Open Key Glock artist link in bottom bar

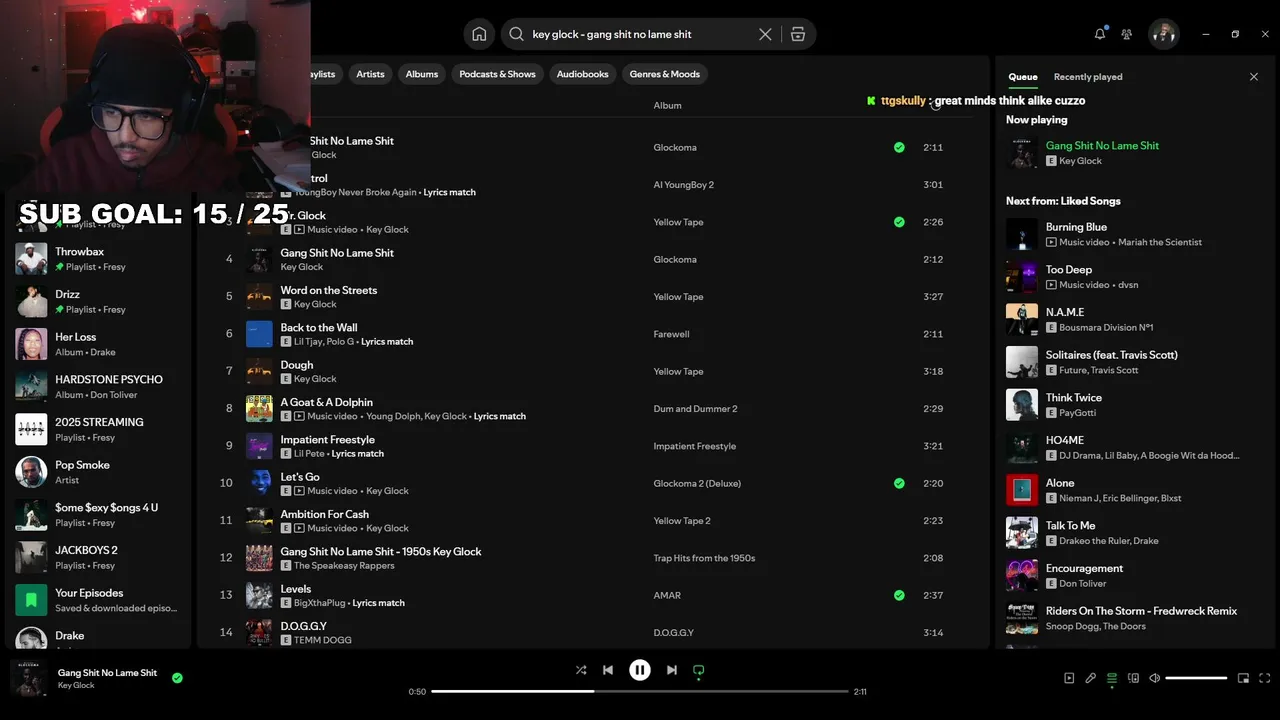pyautogui.click(x=76, y=685)
